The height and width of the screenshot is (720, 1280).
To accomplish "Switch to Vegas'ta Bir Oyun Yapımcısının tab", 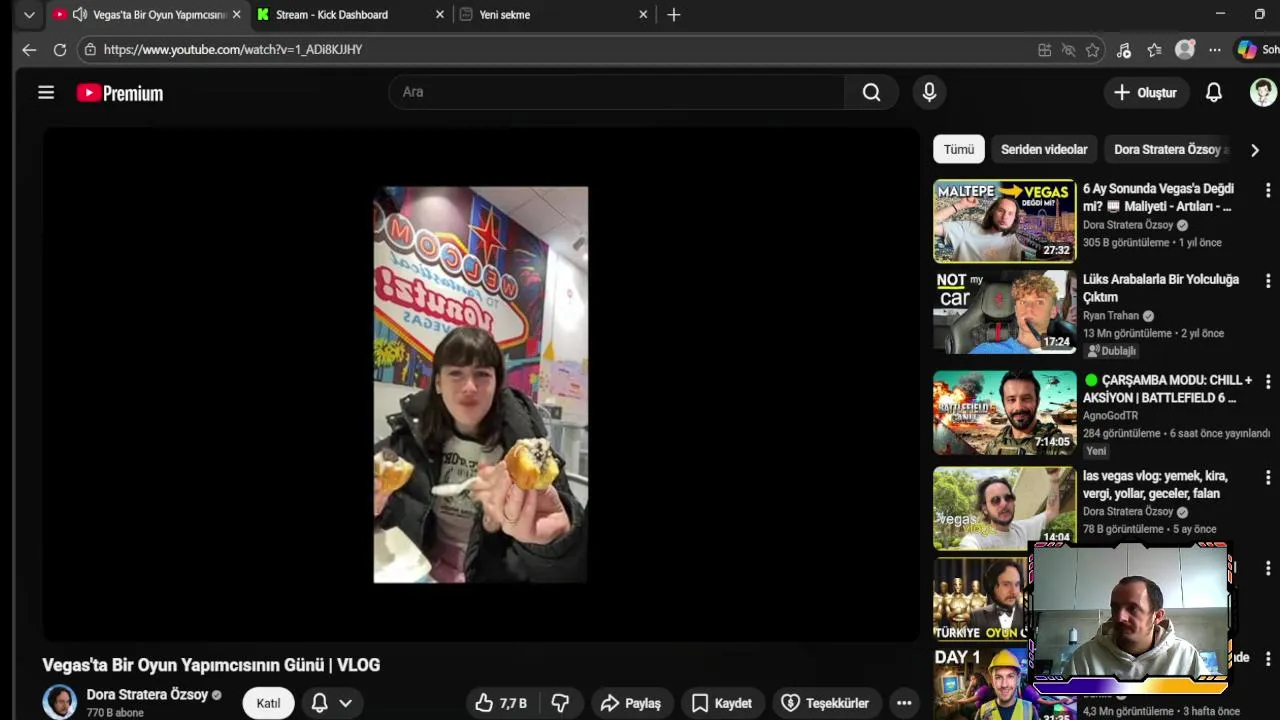I will pos(148,15).
